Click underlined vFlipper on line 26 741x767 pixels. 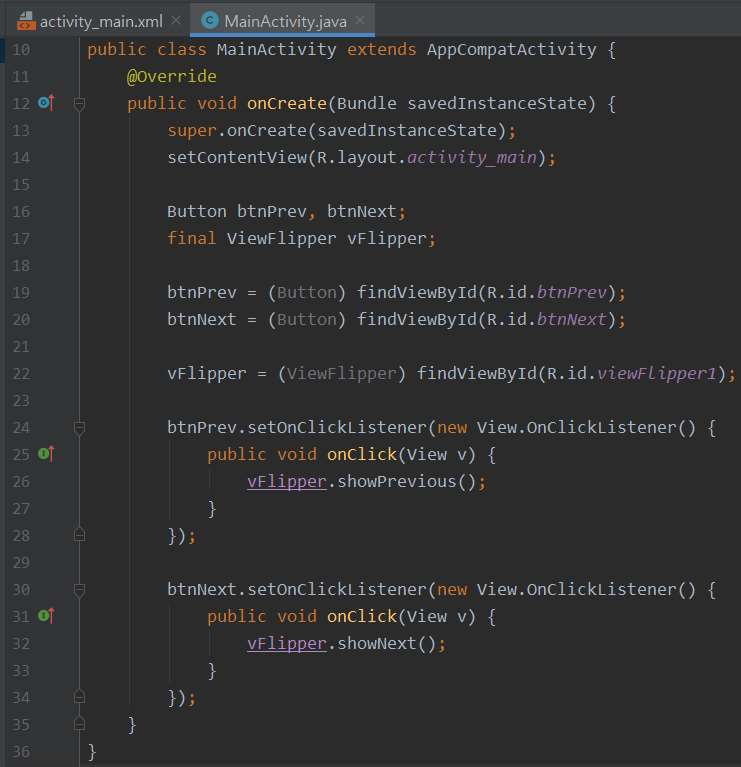[x=287, y=482]
